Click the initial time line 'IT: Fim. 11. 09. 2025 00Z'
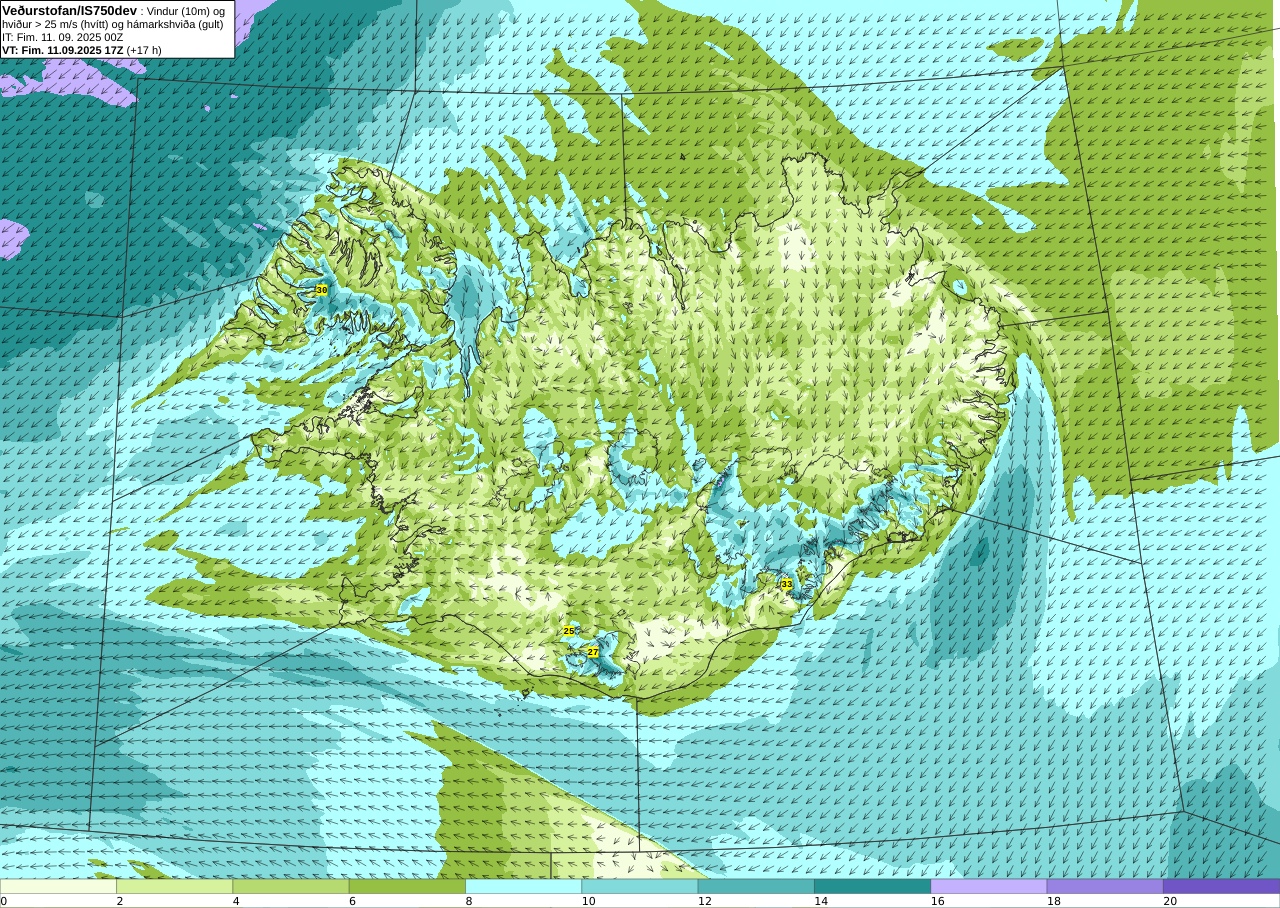The width and height of the screenshot is (1280, 908). pos(63,37)
